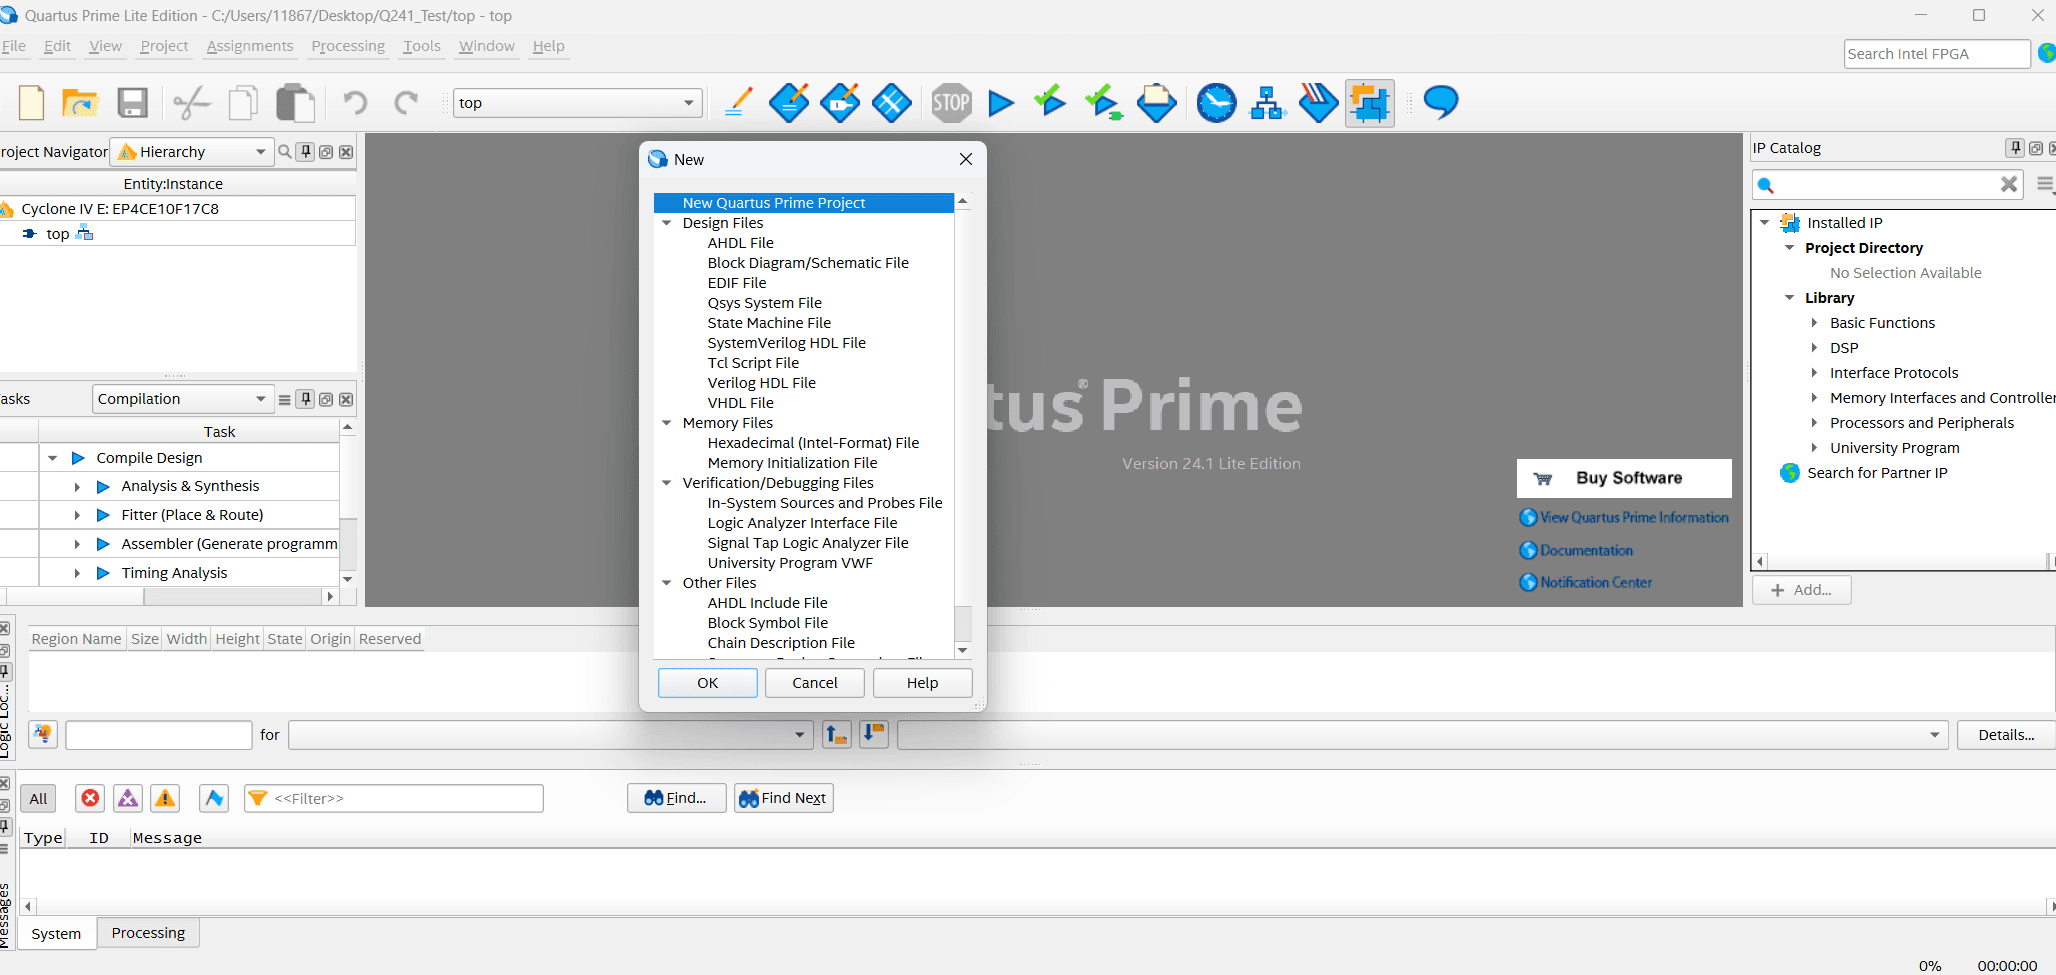Click the blue speech bubble toolbar icon
This screenshot has height=975, width=2056.
click(x=1440, y=102)
